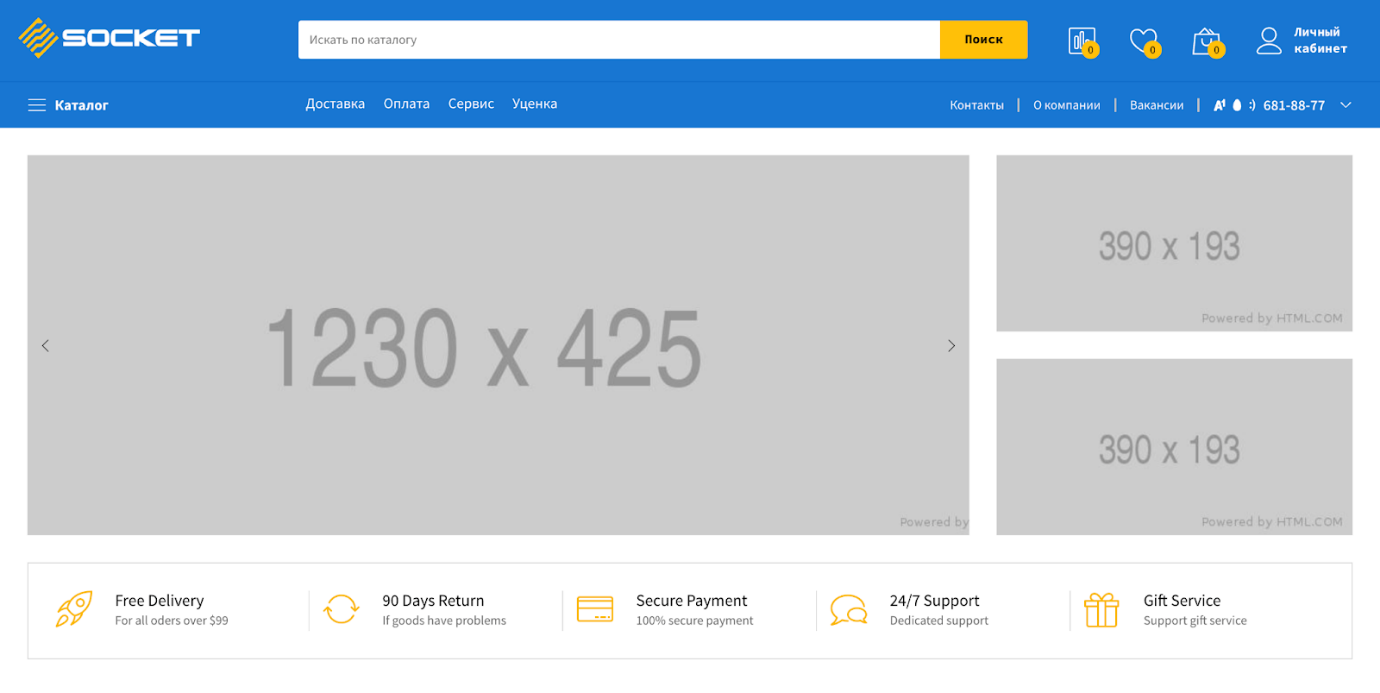
Task: Click the Socket logo in the header
Action: pyautogui.click(x=109, y=38)
